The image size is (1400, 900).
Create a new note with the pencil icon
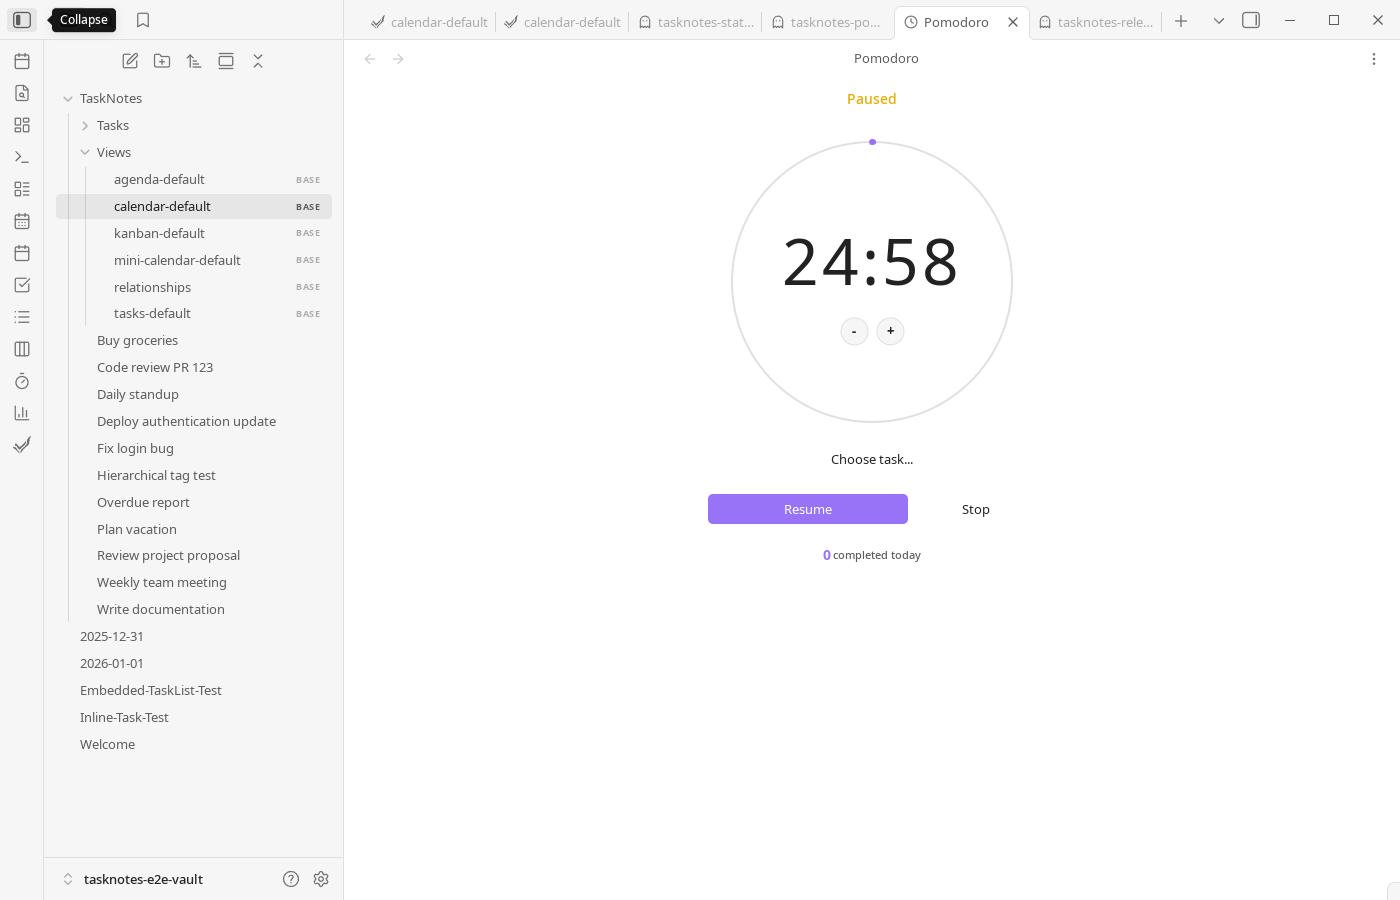click(x=130, y=61)
